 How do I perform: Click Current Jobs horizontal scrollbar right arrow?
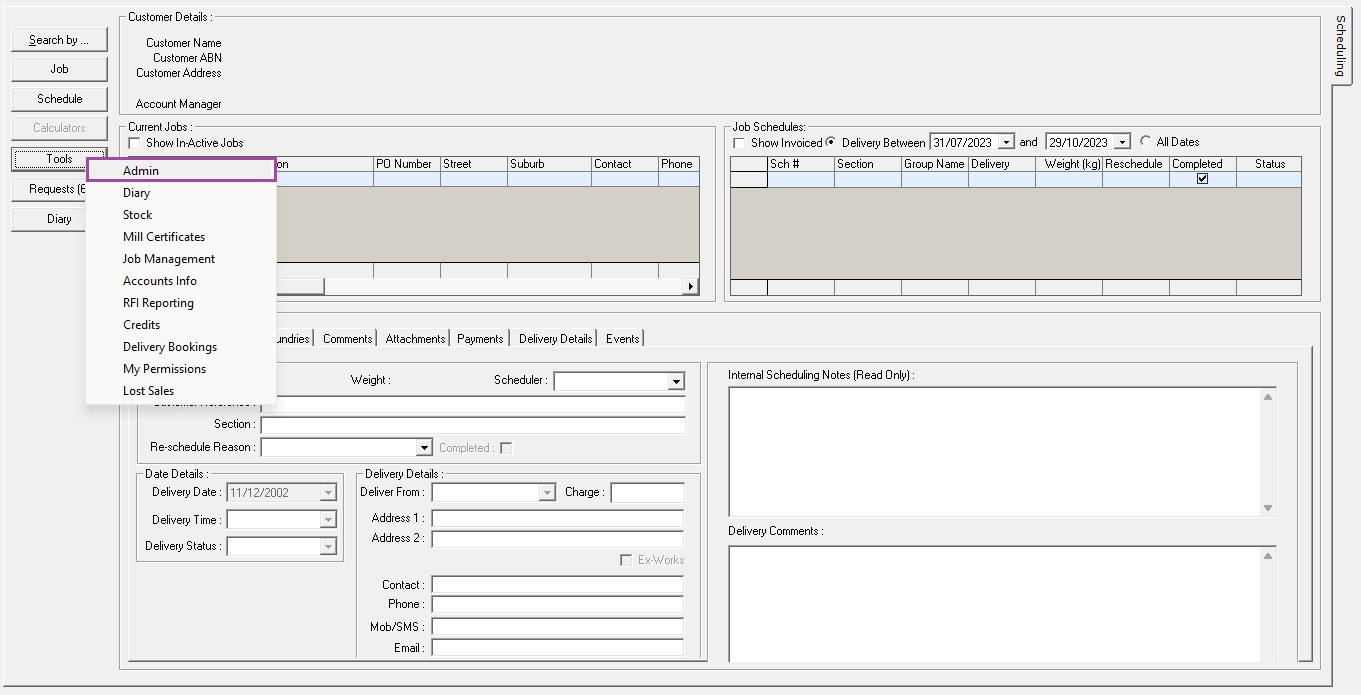pos(690,287)
